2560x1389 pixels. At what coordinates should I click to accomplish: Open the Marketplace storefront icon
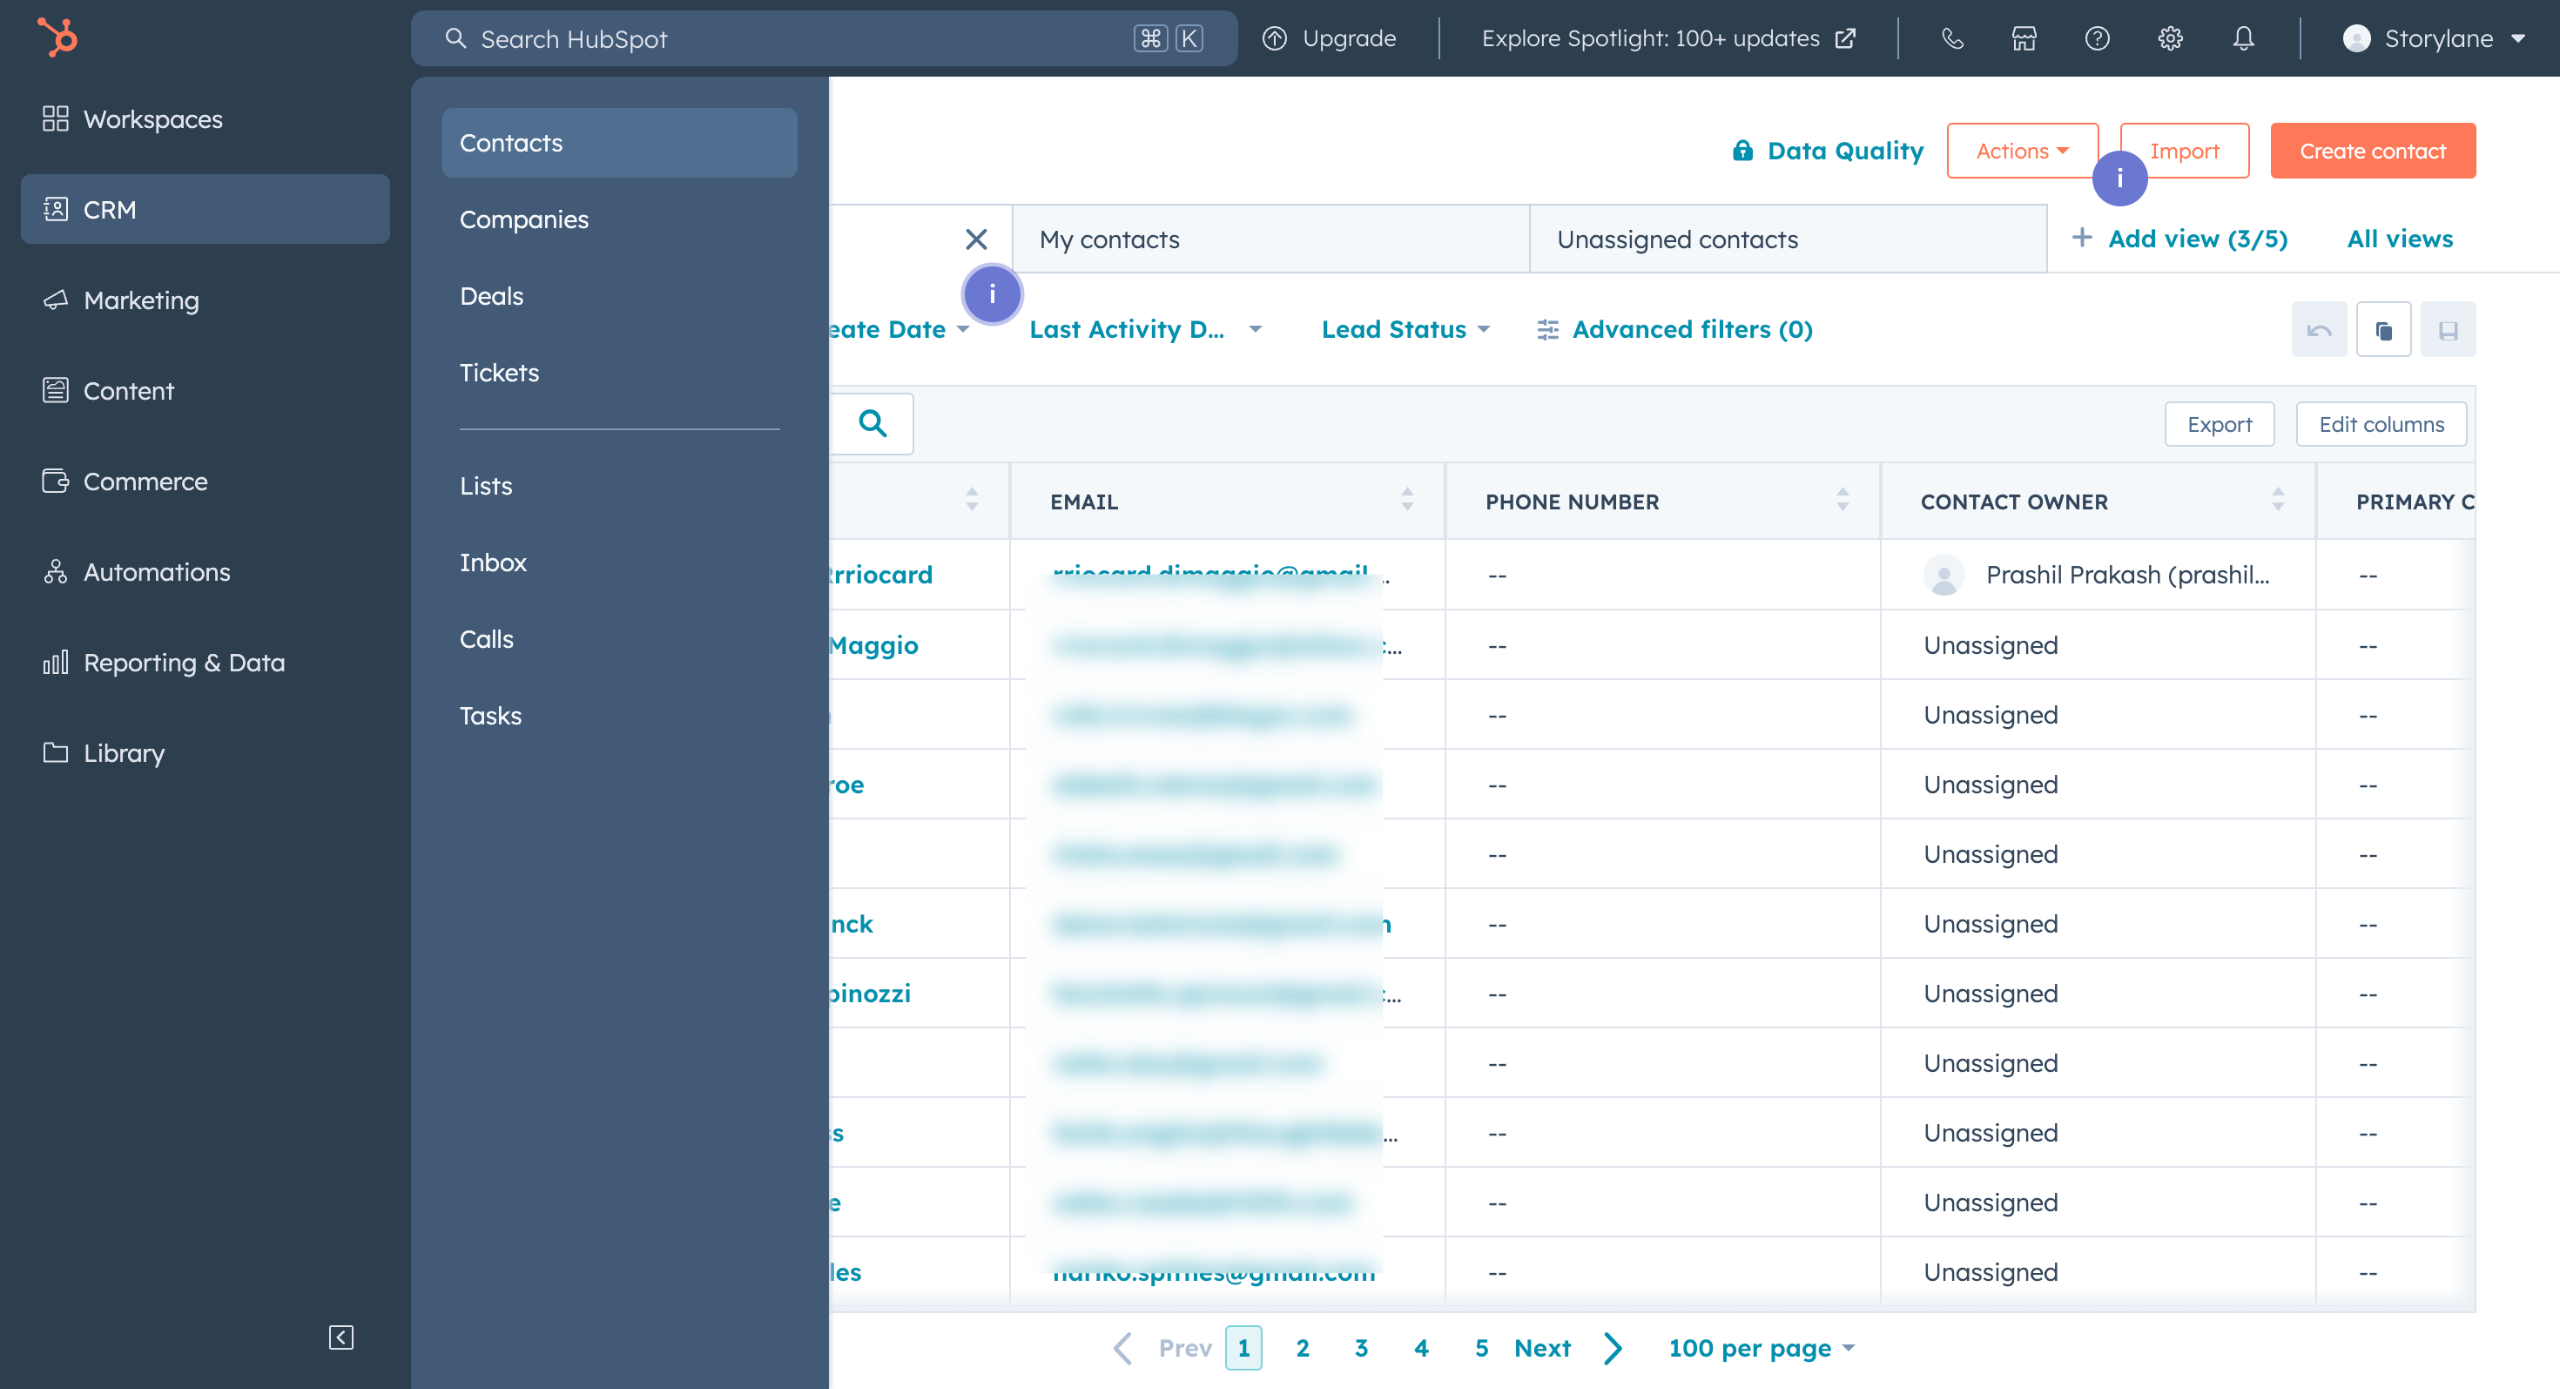(2024, 39)
